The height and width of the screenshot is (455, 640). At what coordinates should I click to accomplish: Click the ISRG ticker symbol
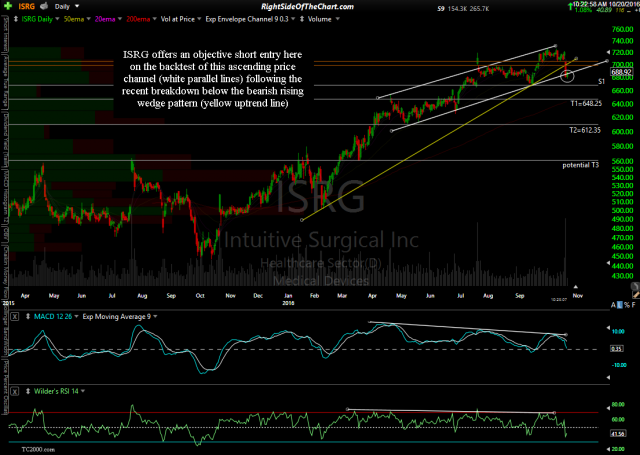pyautogui.click(x=27, y=7)
